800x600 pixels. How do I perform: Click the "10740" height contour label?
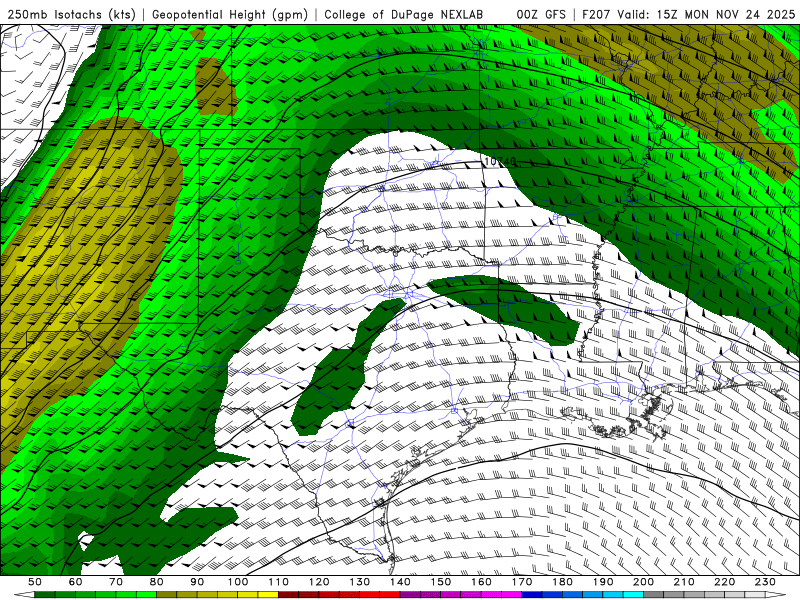click(x=499, y=162)
